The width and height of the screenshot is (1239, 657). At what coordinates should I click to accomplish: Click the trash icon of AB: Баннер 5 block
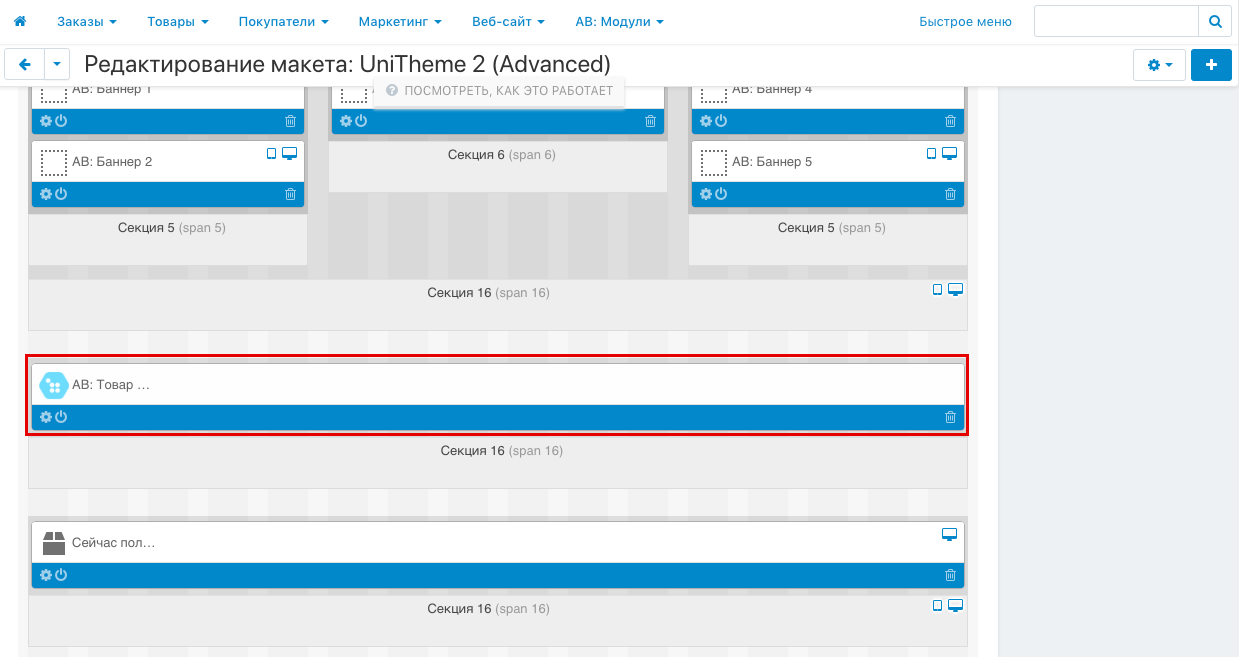950,194
